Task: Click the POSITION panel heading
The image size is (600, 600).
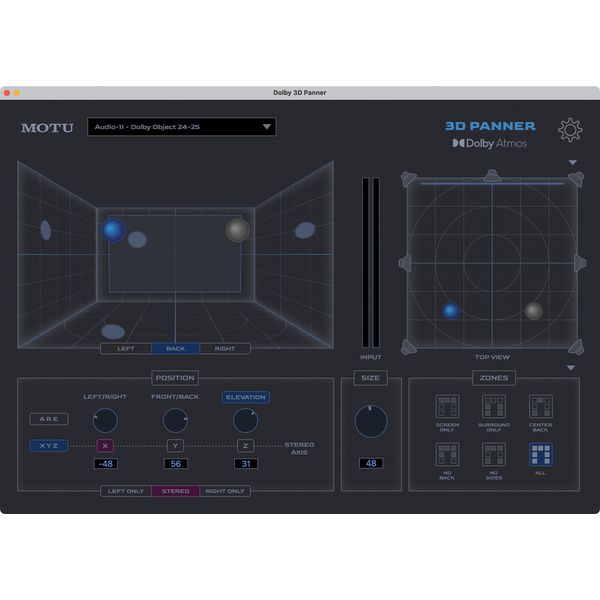Action: 175,378
